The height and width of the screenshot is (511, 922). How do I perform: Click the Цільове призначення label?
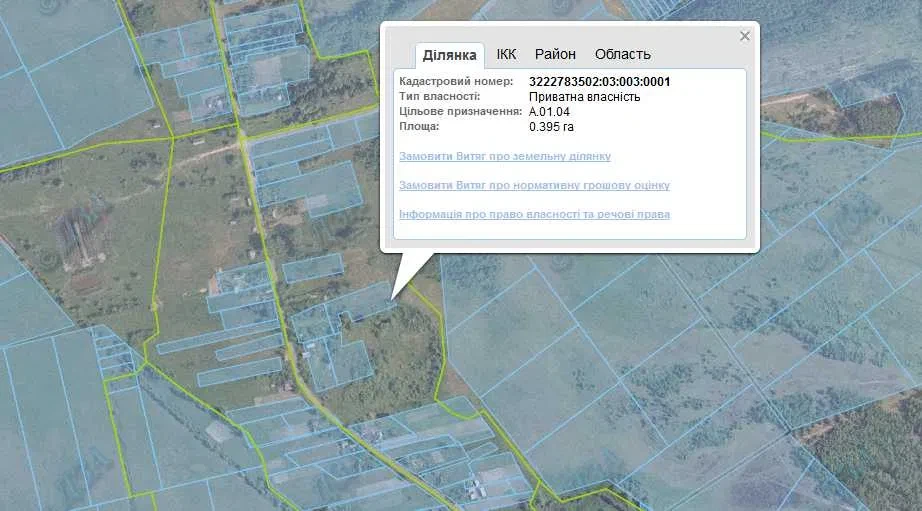[460, 111]
